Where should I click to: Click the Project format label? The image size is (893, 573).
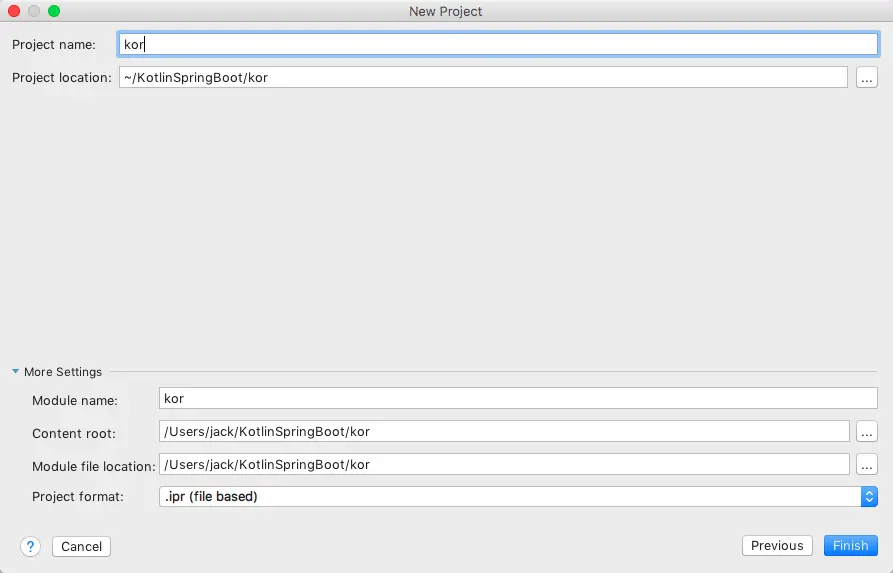pyautogui.click(x=77, y=497)
